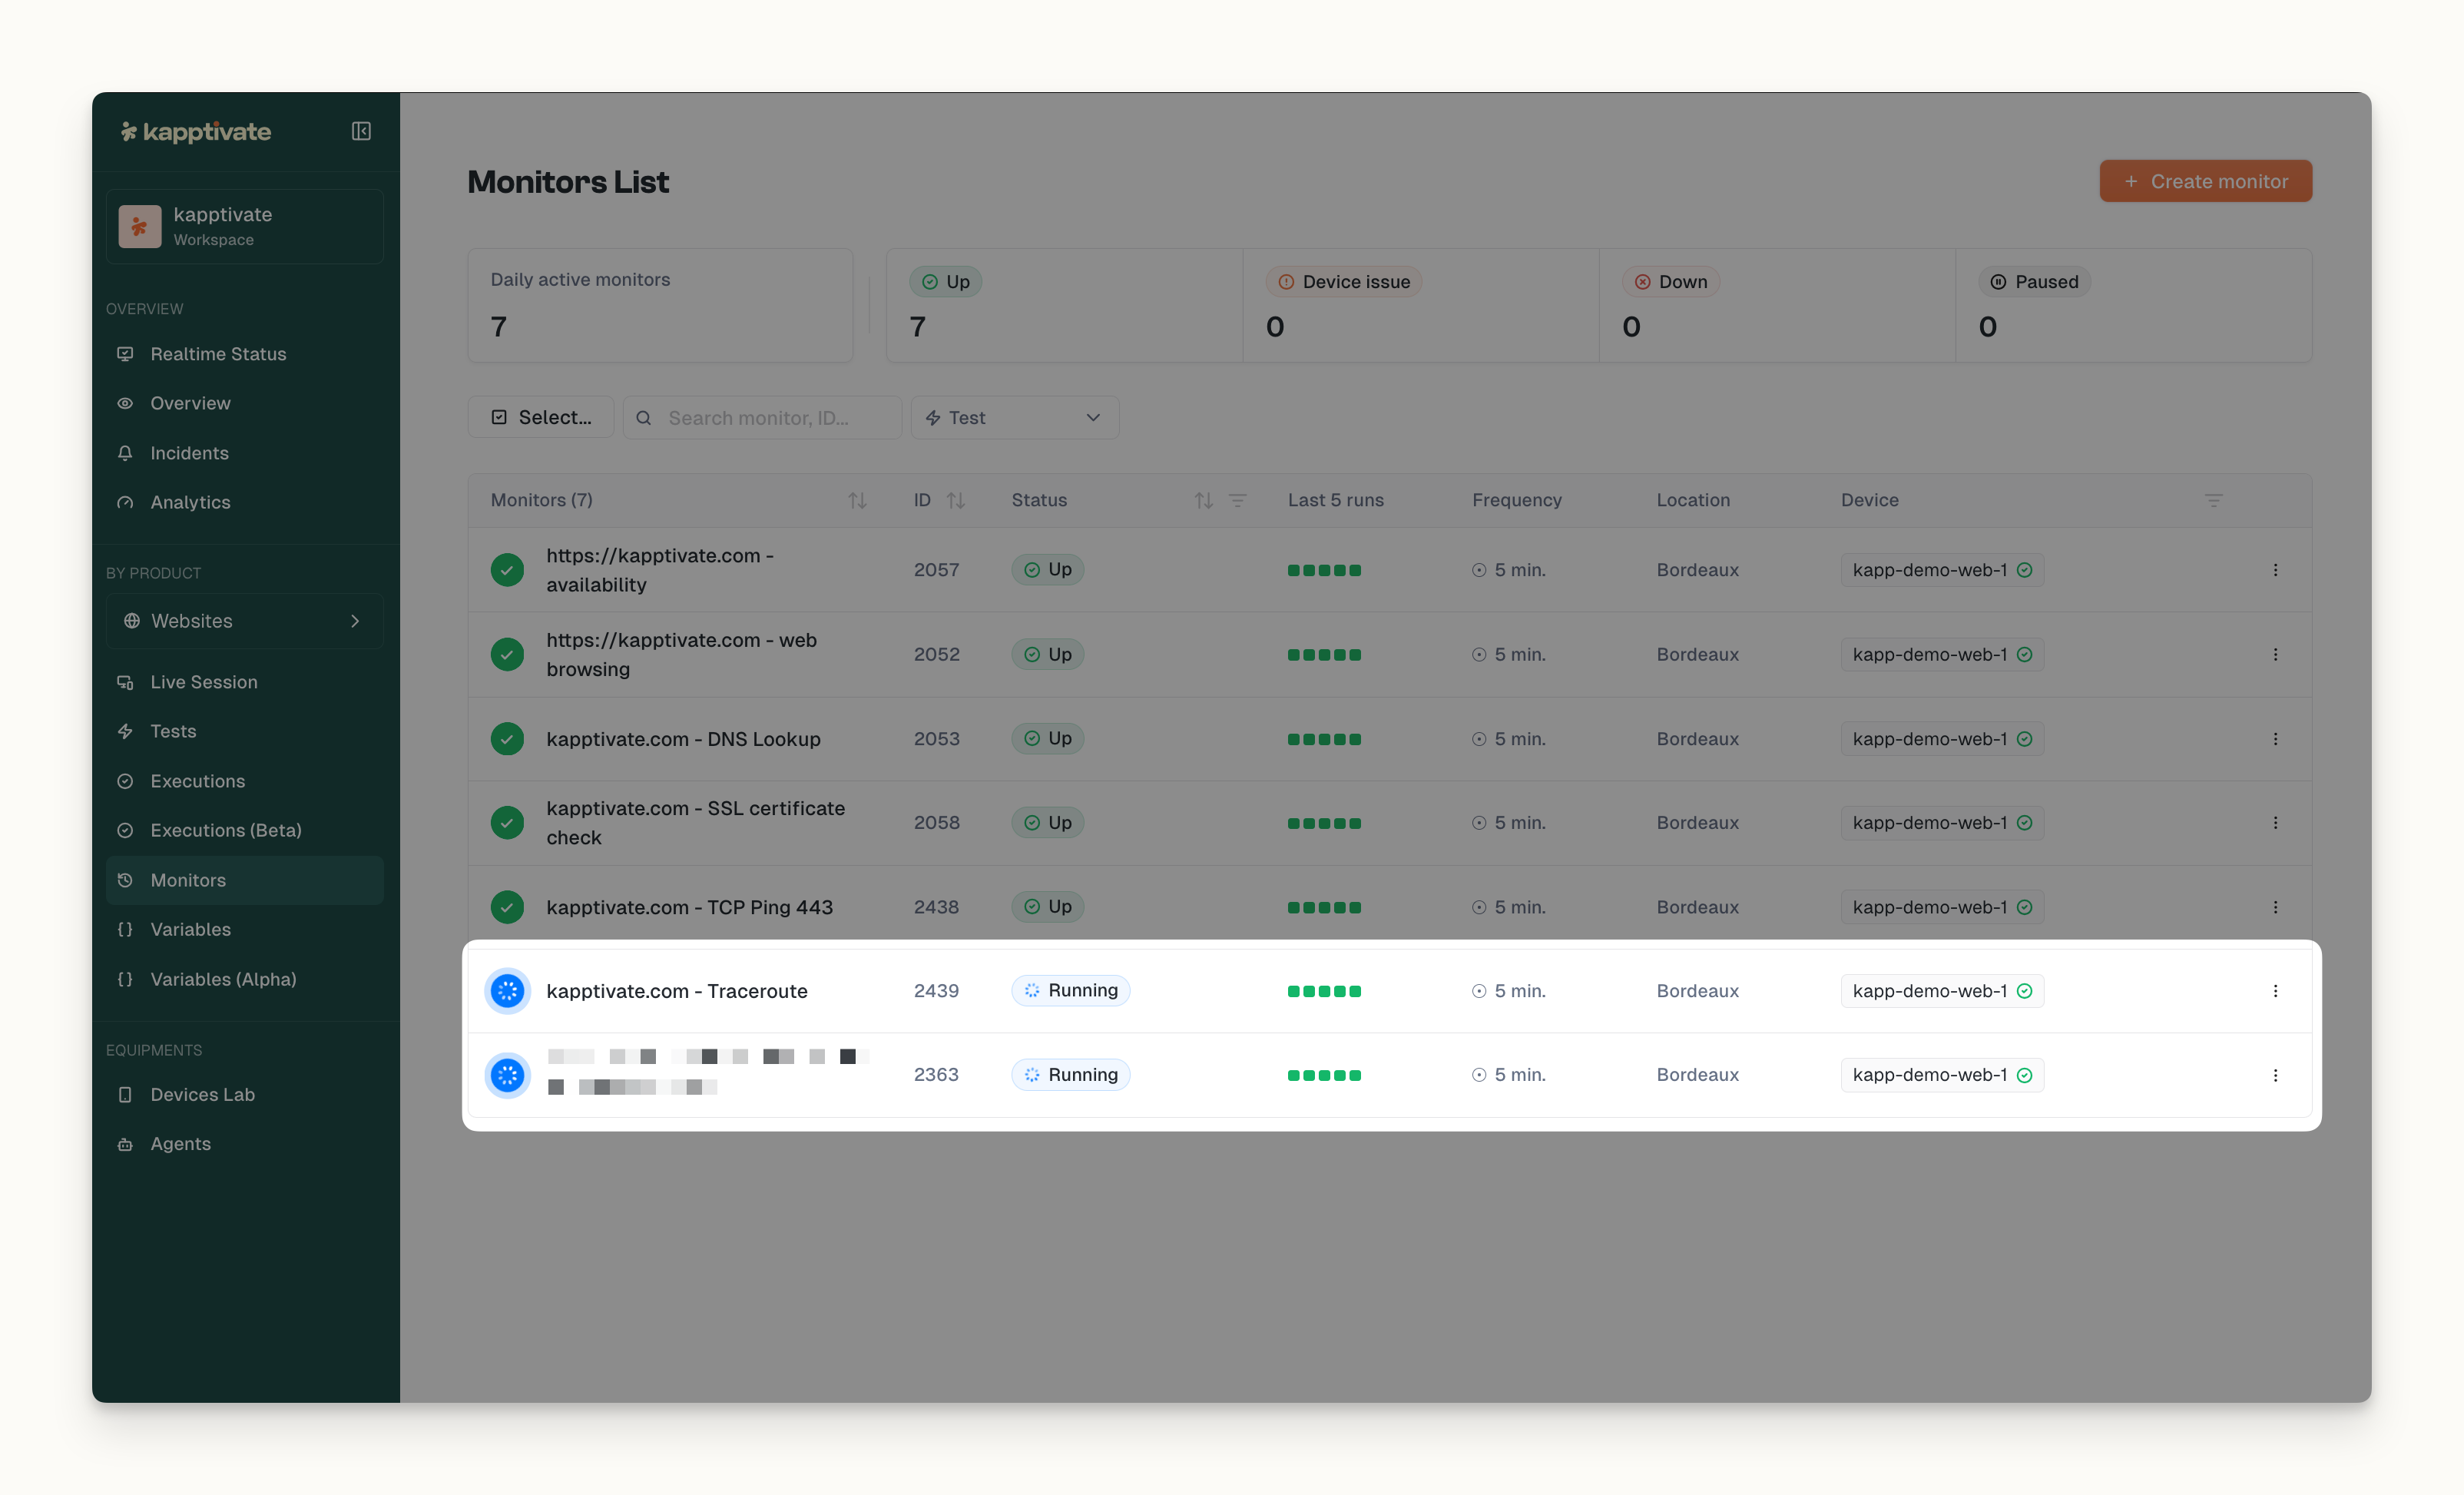Screen dimensions: 2464x1495
Task: Open the Test type filter dropdown
Action: tap(1014, 417)
